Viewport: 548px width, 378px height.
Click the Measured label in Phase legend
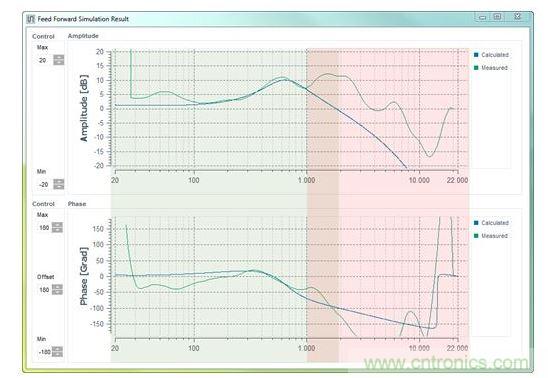point(494,236)
